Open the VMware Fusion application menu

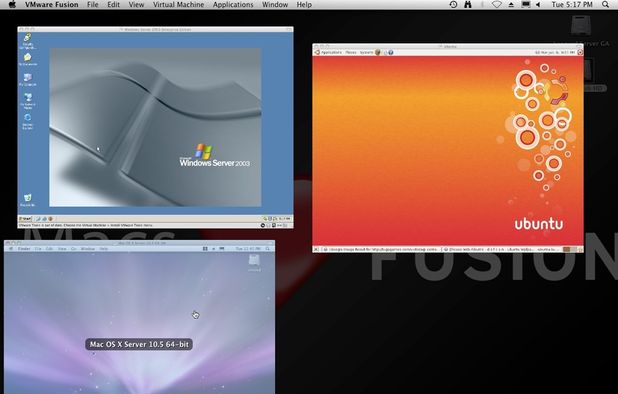click(52, 5)
